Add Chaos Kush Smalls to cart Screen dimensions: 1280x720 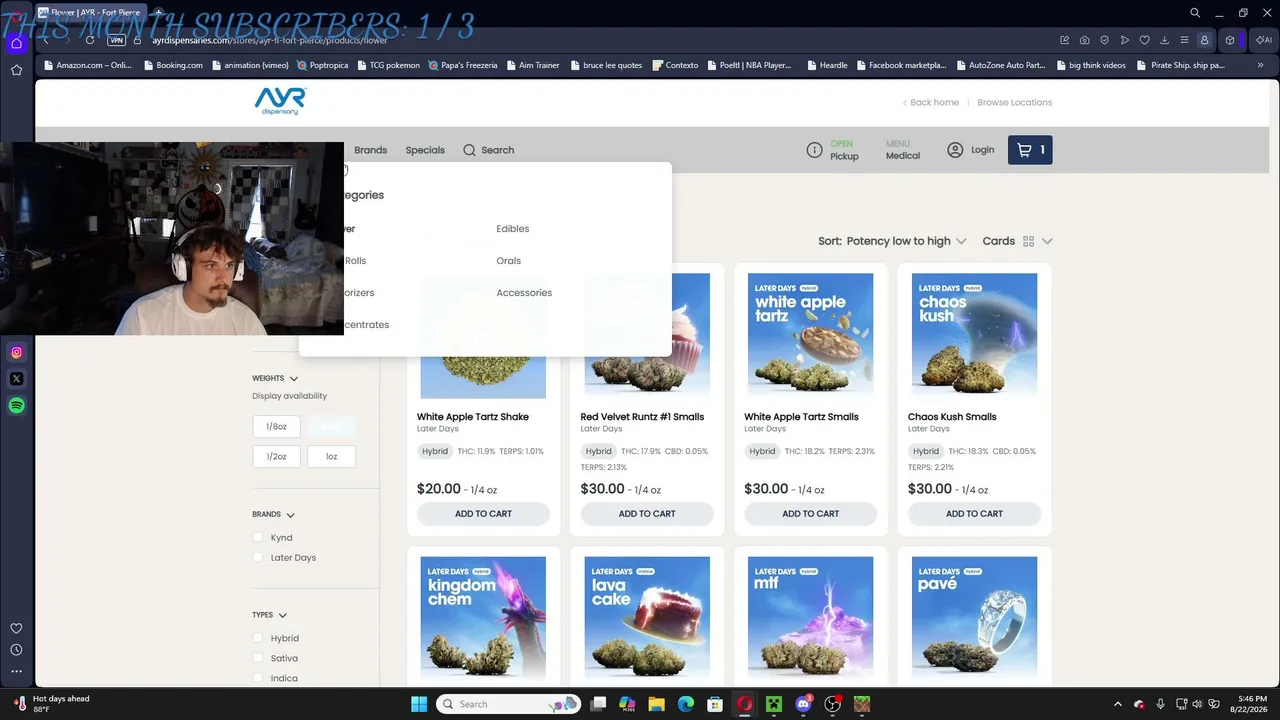[974, 514]
